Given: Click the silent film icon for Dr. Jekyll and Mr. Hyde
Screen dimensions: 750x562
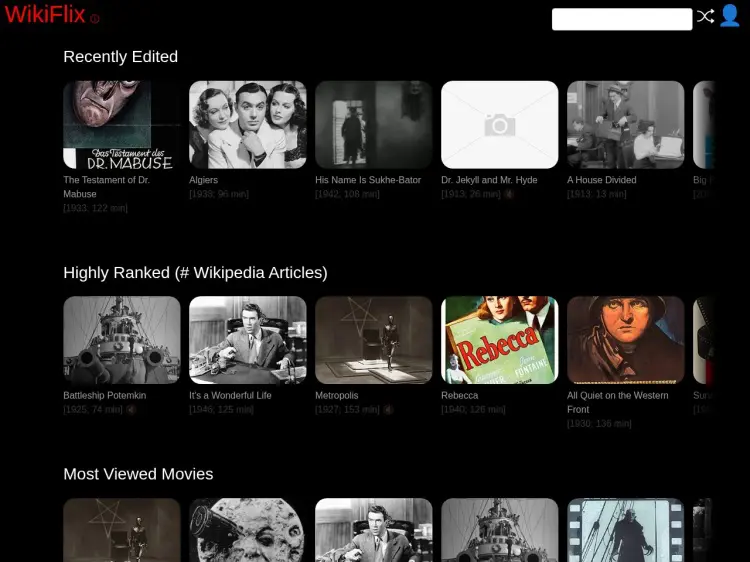Looking at the screenshot, I should pyautogui.click(x=509, y=194).
